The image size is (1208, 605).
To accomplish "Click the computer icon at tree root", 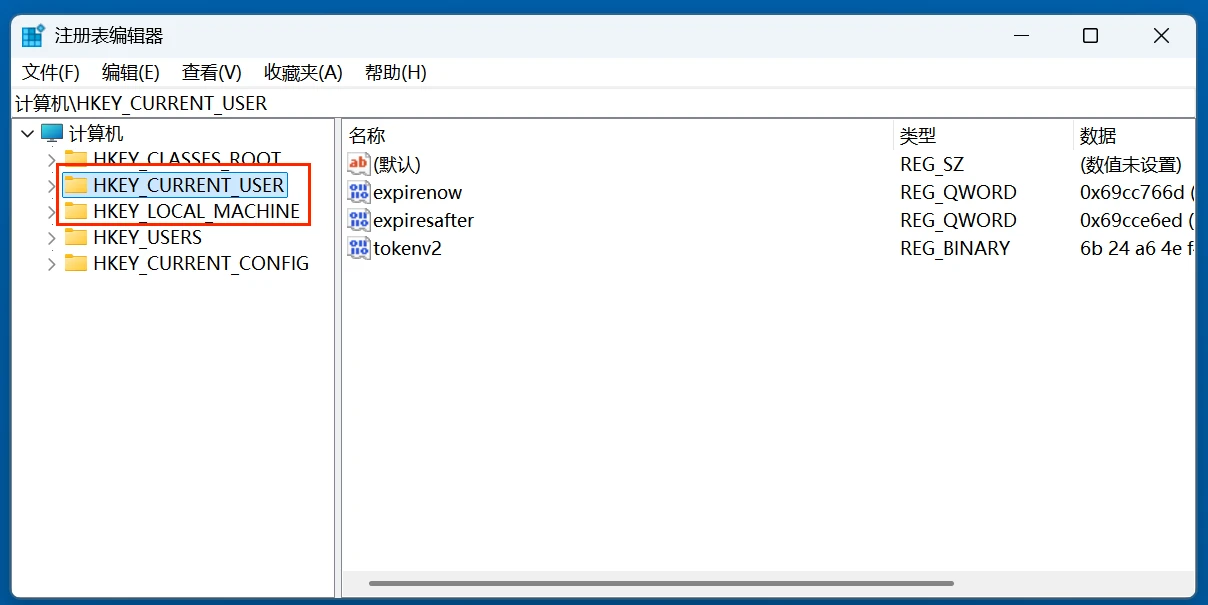I will pyautogui.click(x=52, y=133).
